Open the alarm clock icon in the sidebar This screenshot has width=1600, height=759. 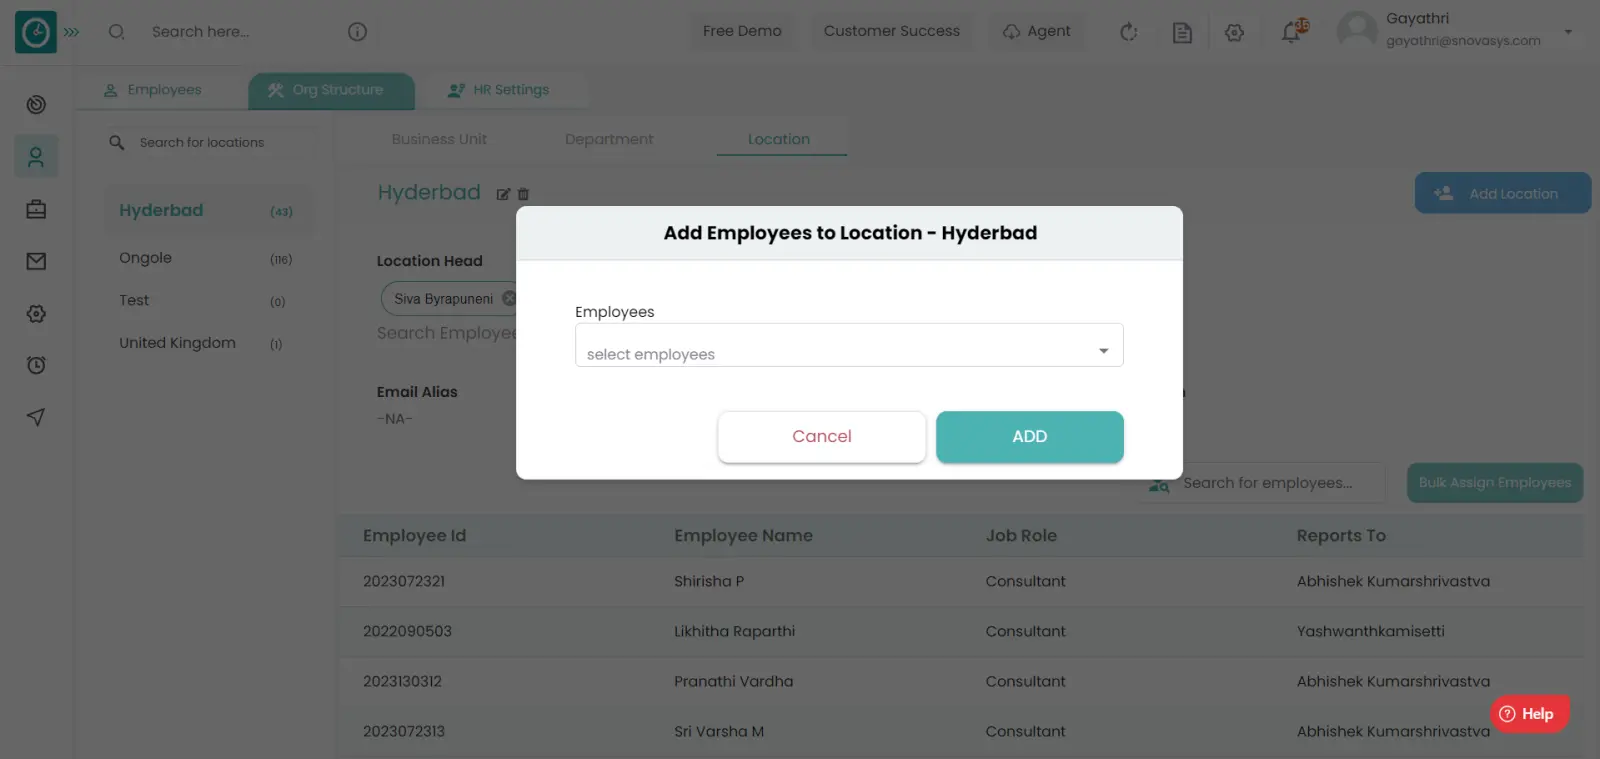pos(36,365)
